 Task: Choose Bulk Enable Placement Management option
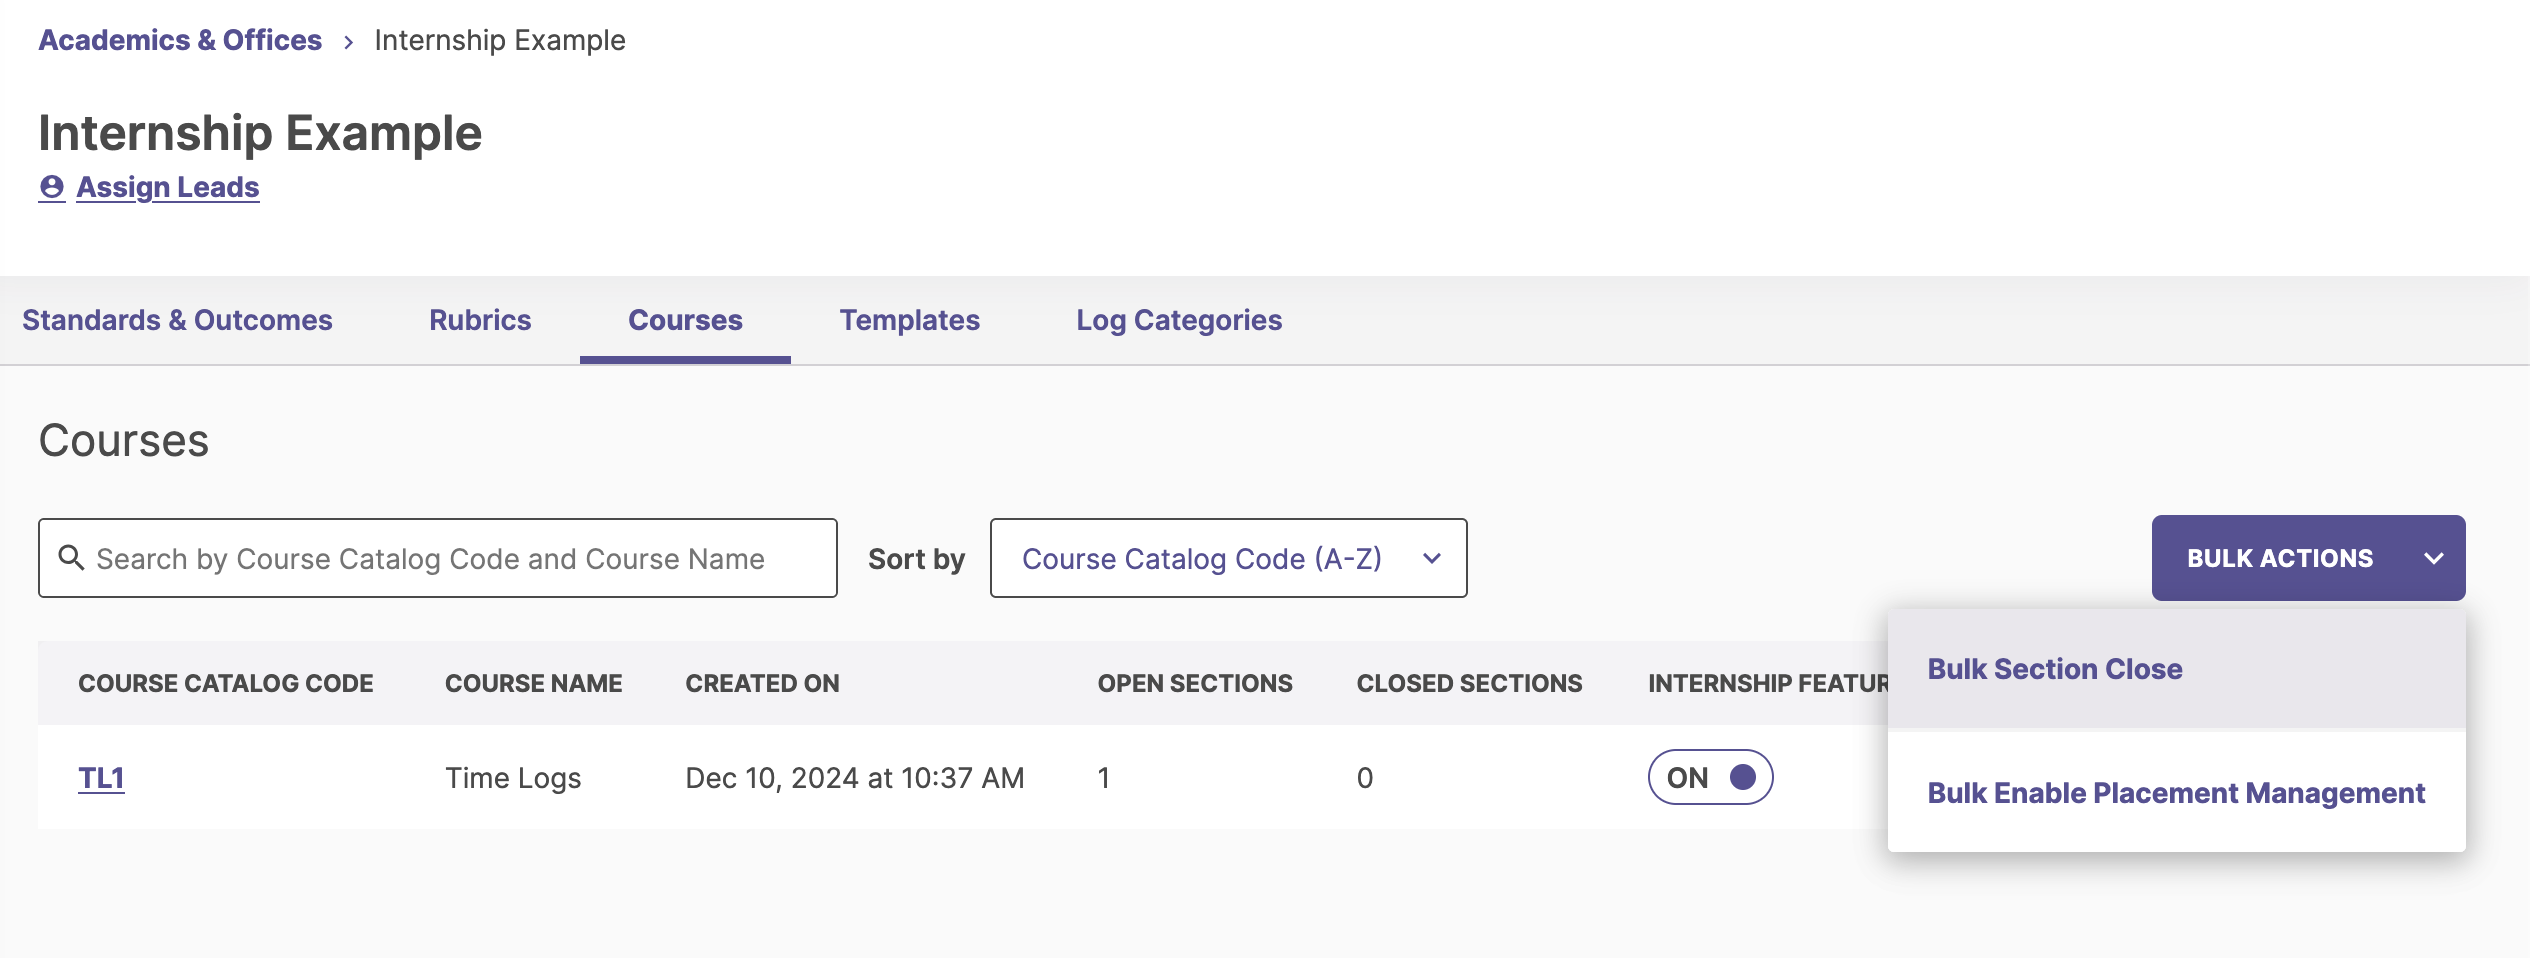pyautogui.click(x=2176, y=793)
